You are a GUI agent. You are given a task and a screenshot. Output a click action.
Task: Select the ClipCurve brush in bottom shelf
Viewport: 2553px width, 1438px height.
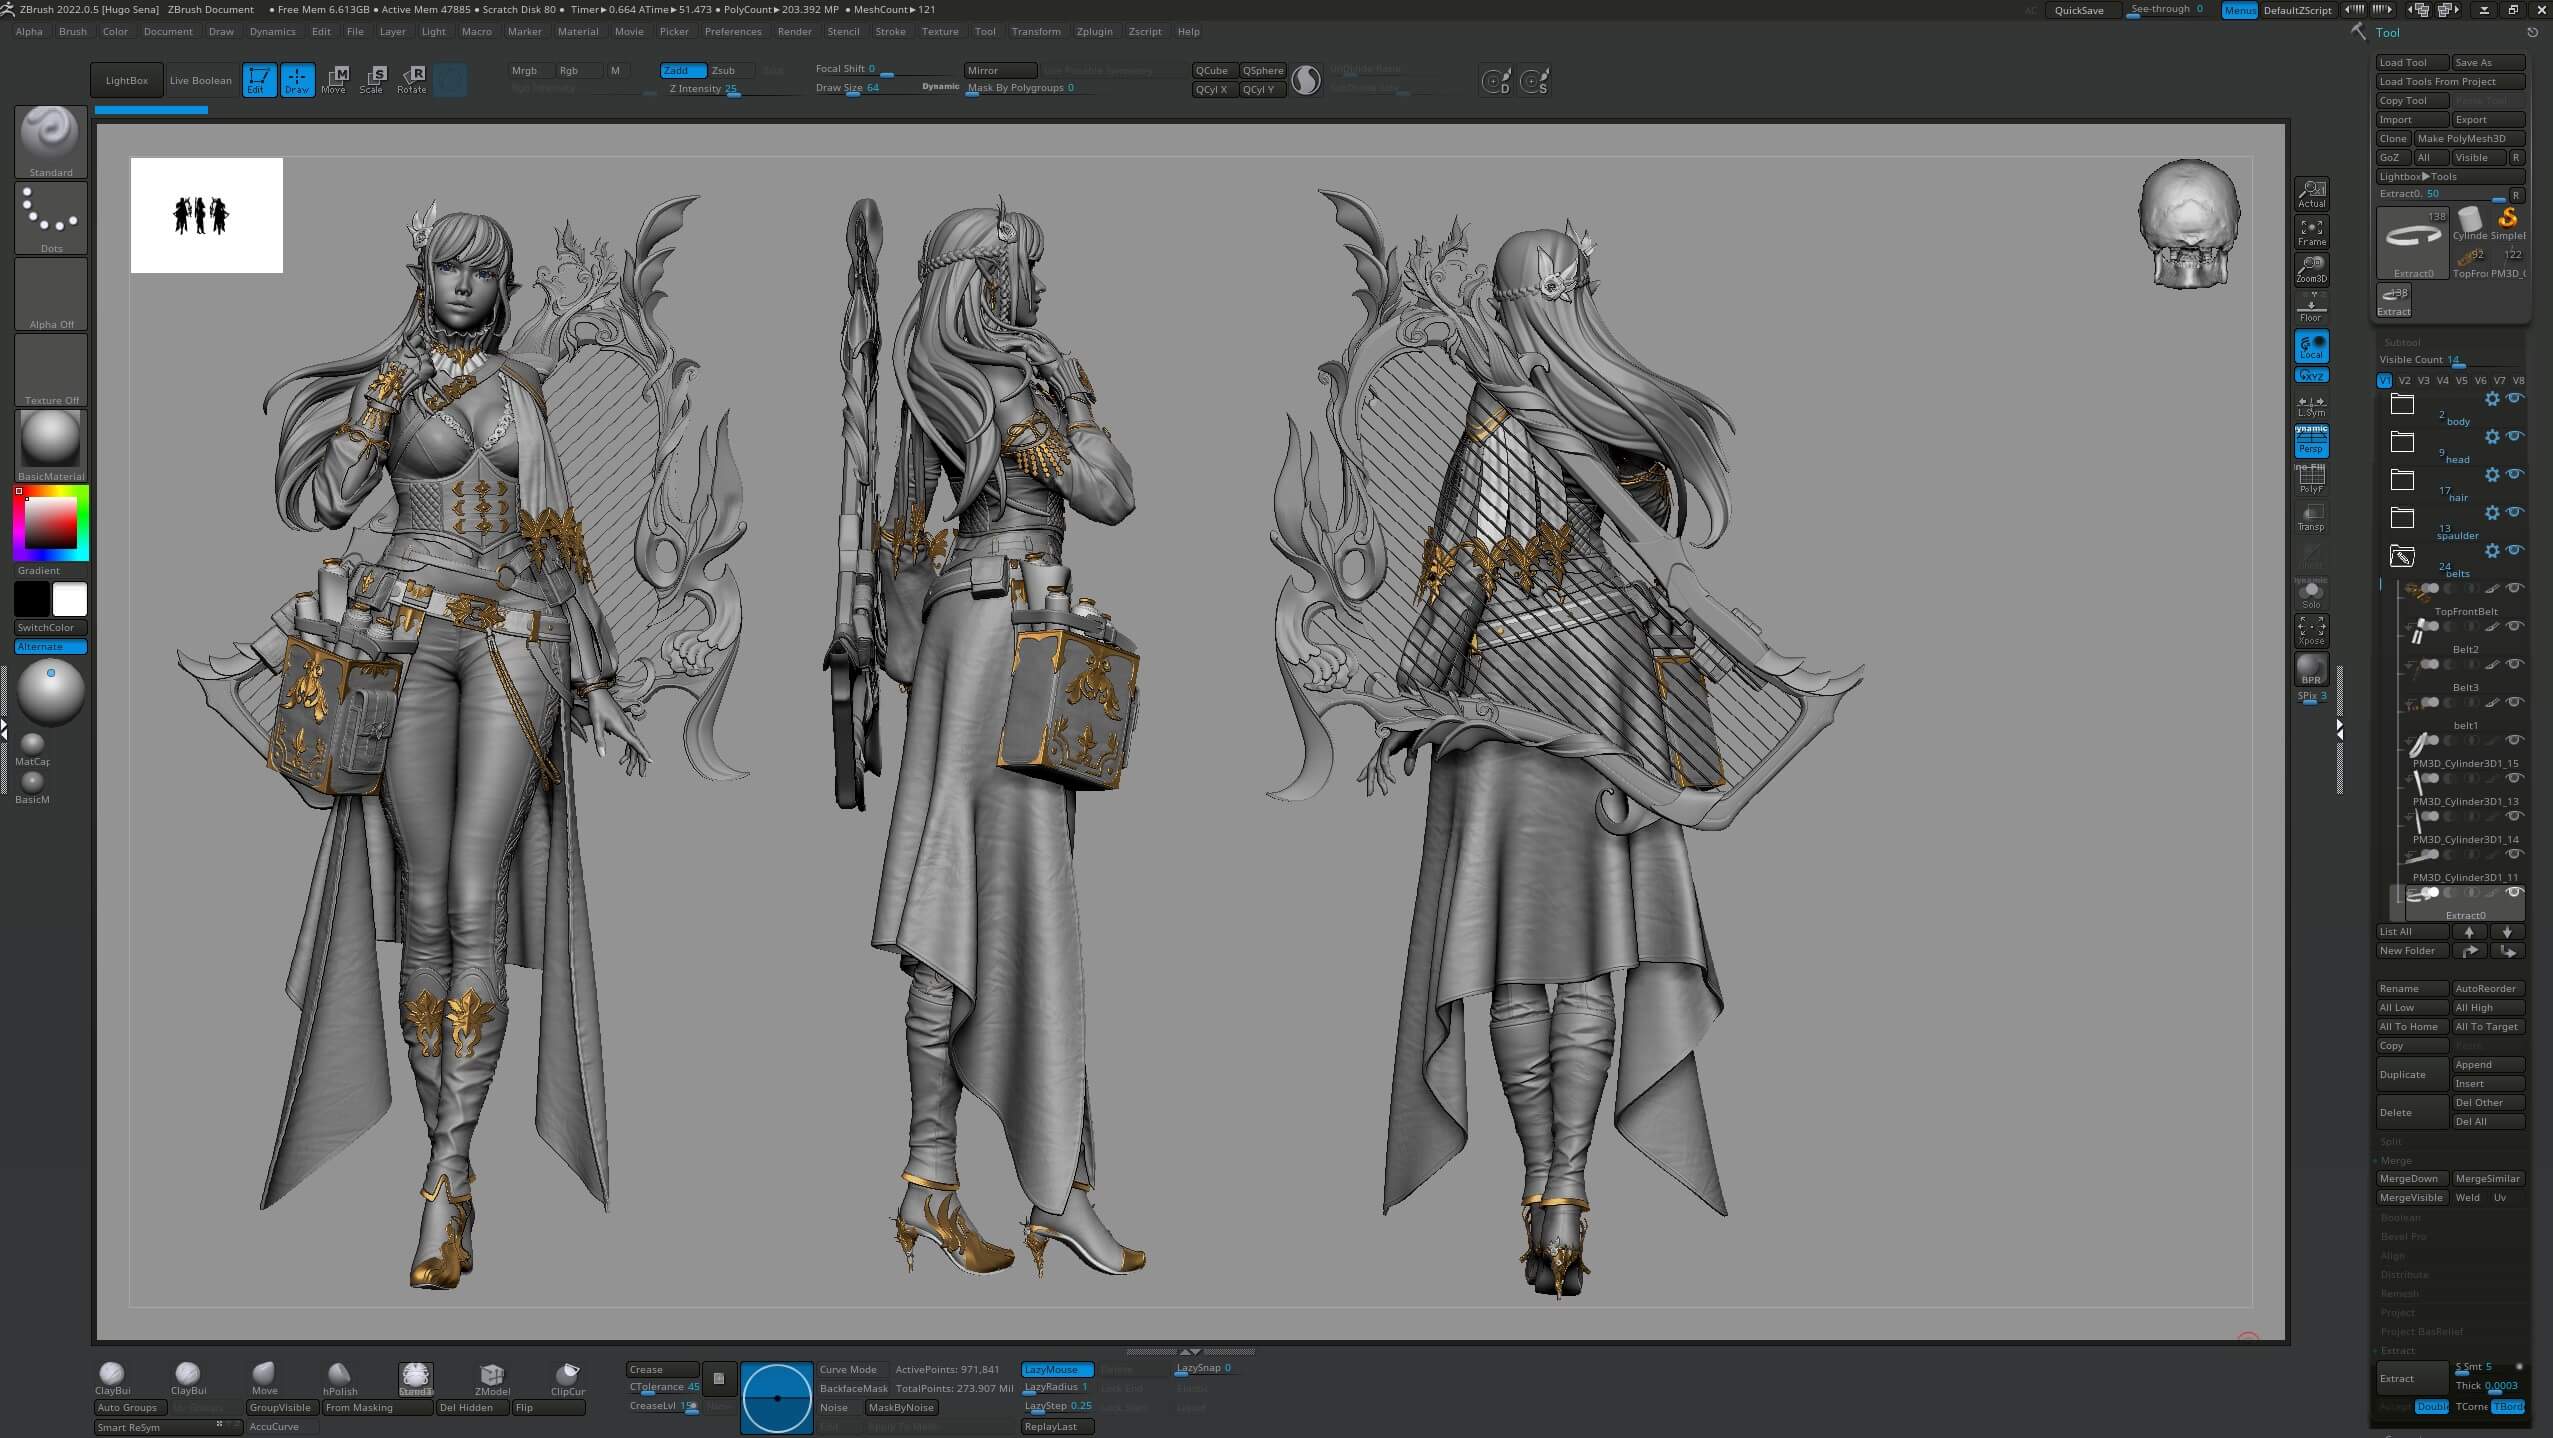(568, 1379)
